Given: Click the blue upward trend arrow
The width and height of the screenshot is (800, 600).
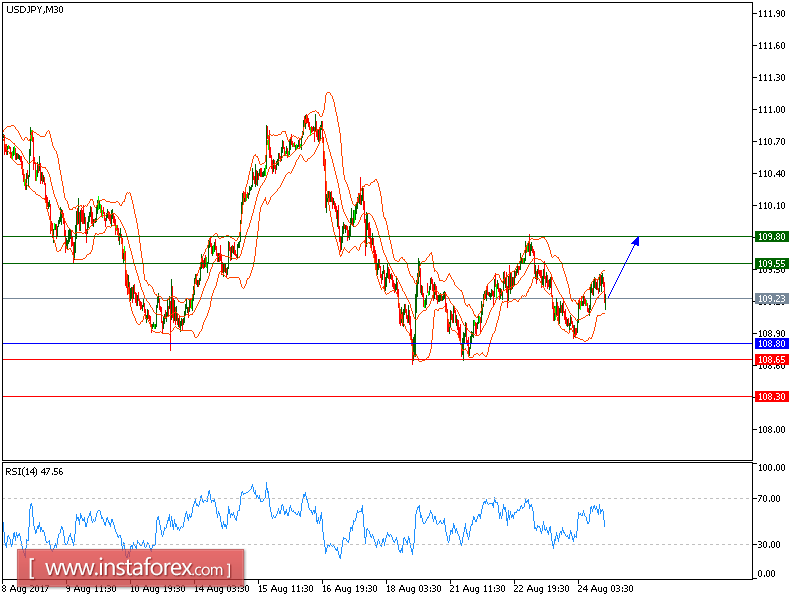Looking at the screenshot, I should [620, 266].
